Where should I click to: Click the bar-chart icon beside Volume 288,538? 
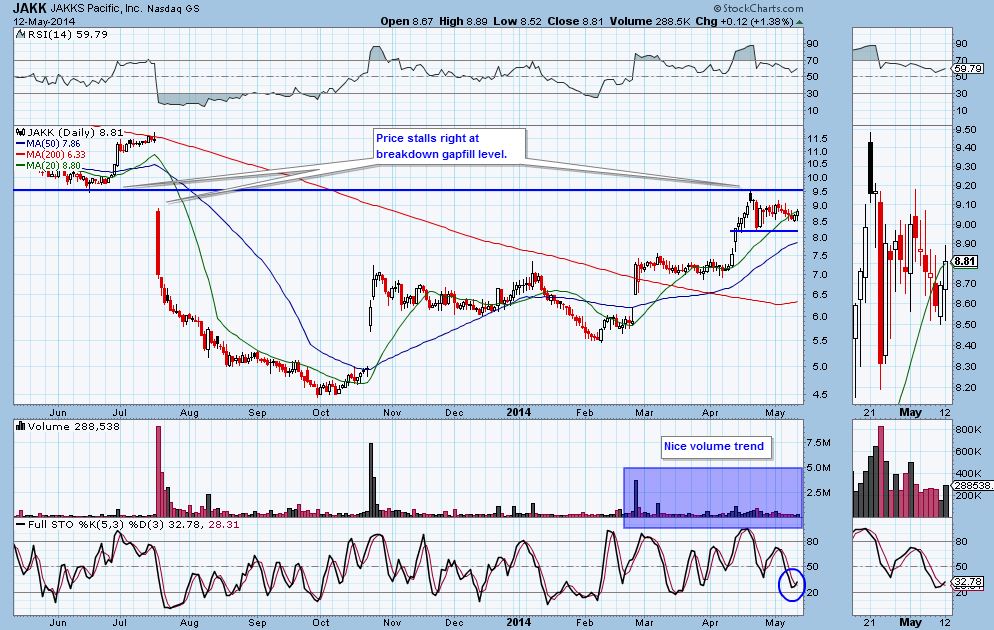[21, 427]
